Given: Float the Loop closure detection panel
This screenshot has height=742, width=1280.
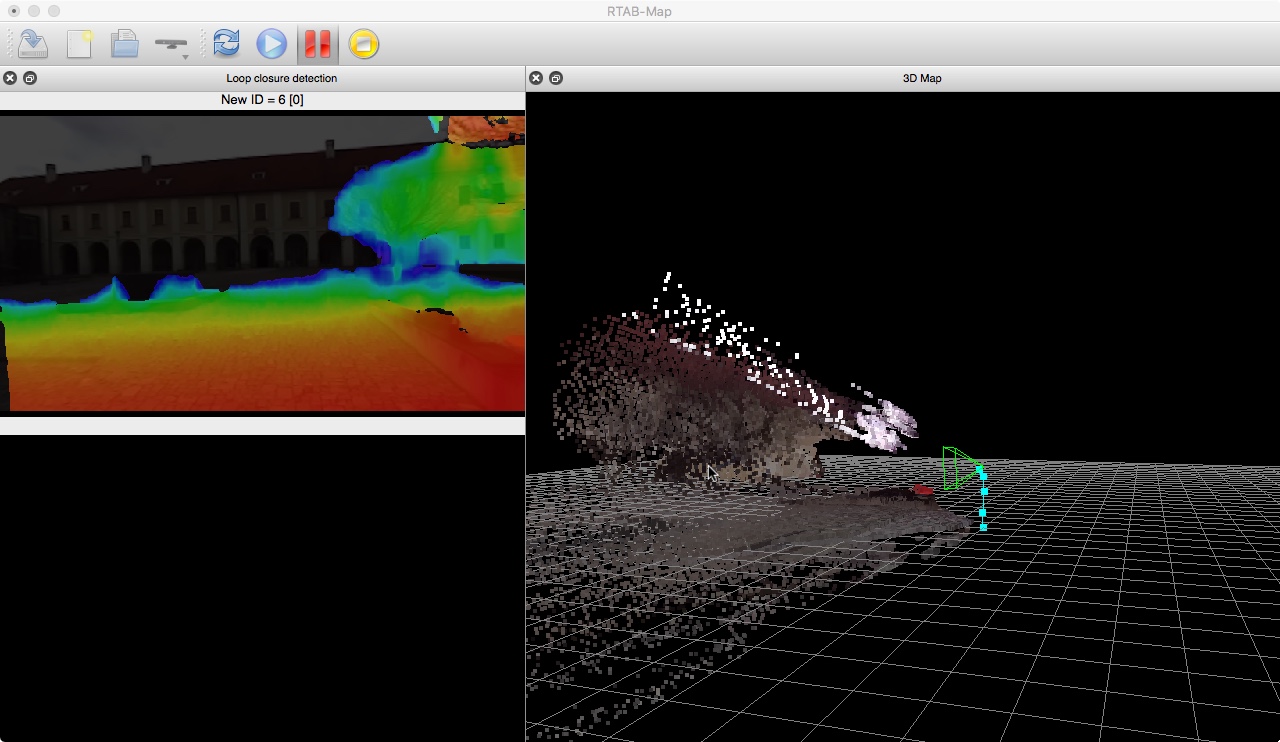Looking at the screenshot, I should tap(30, 78).
